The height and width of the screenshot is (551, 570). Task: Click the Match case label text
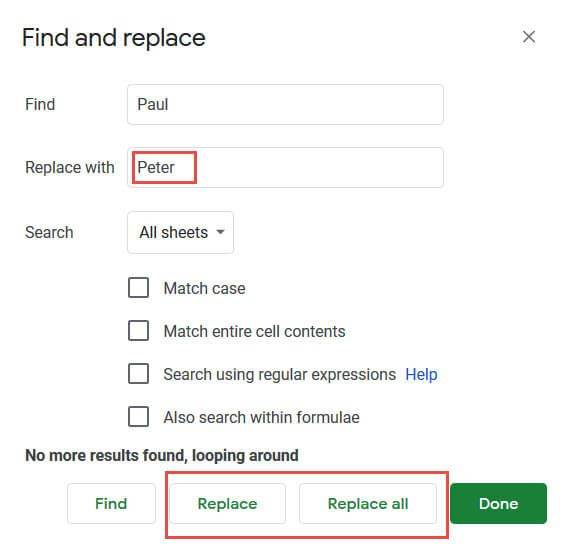click(204, 289)
